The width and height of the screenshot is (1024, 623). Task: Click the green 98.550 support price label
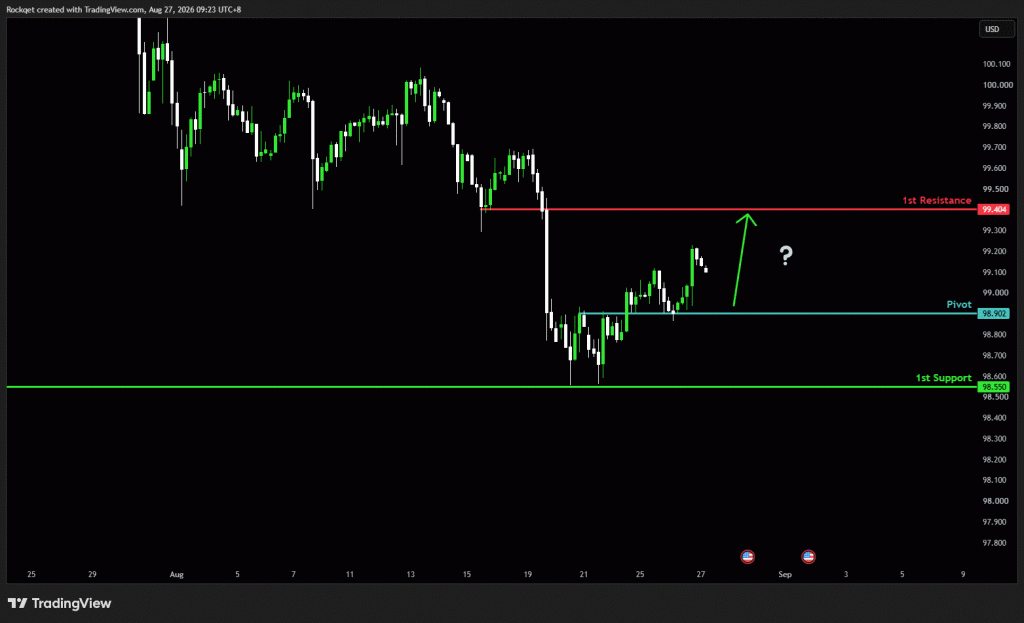click(x=993, y=387)
